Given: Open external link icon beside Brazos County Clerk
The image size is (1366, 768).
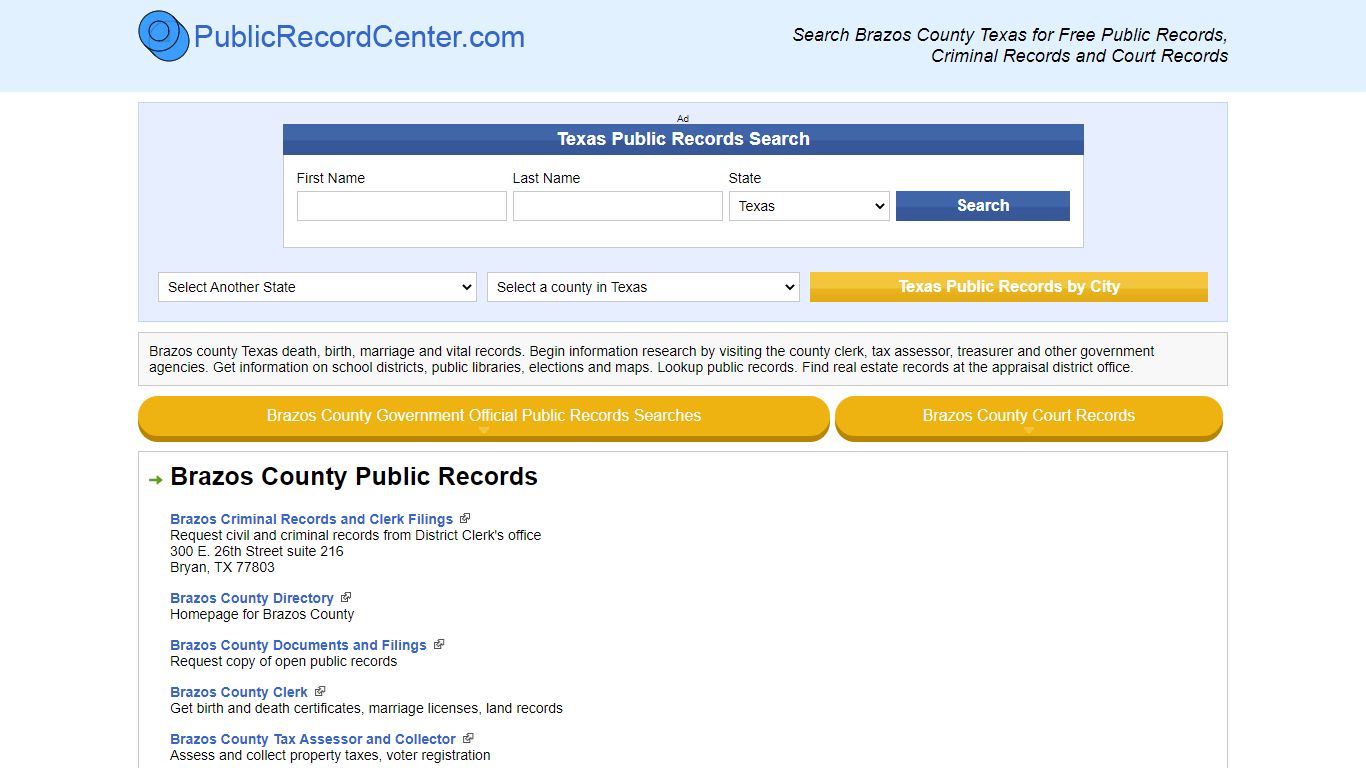Looking at the screenshot, I should pos(320,691).
